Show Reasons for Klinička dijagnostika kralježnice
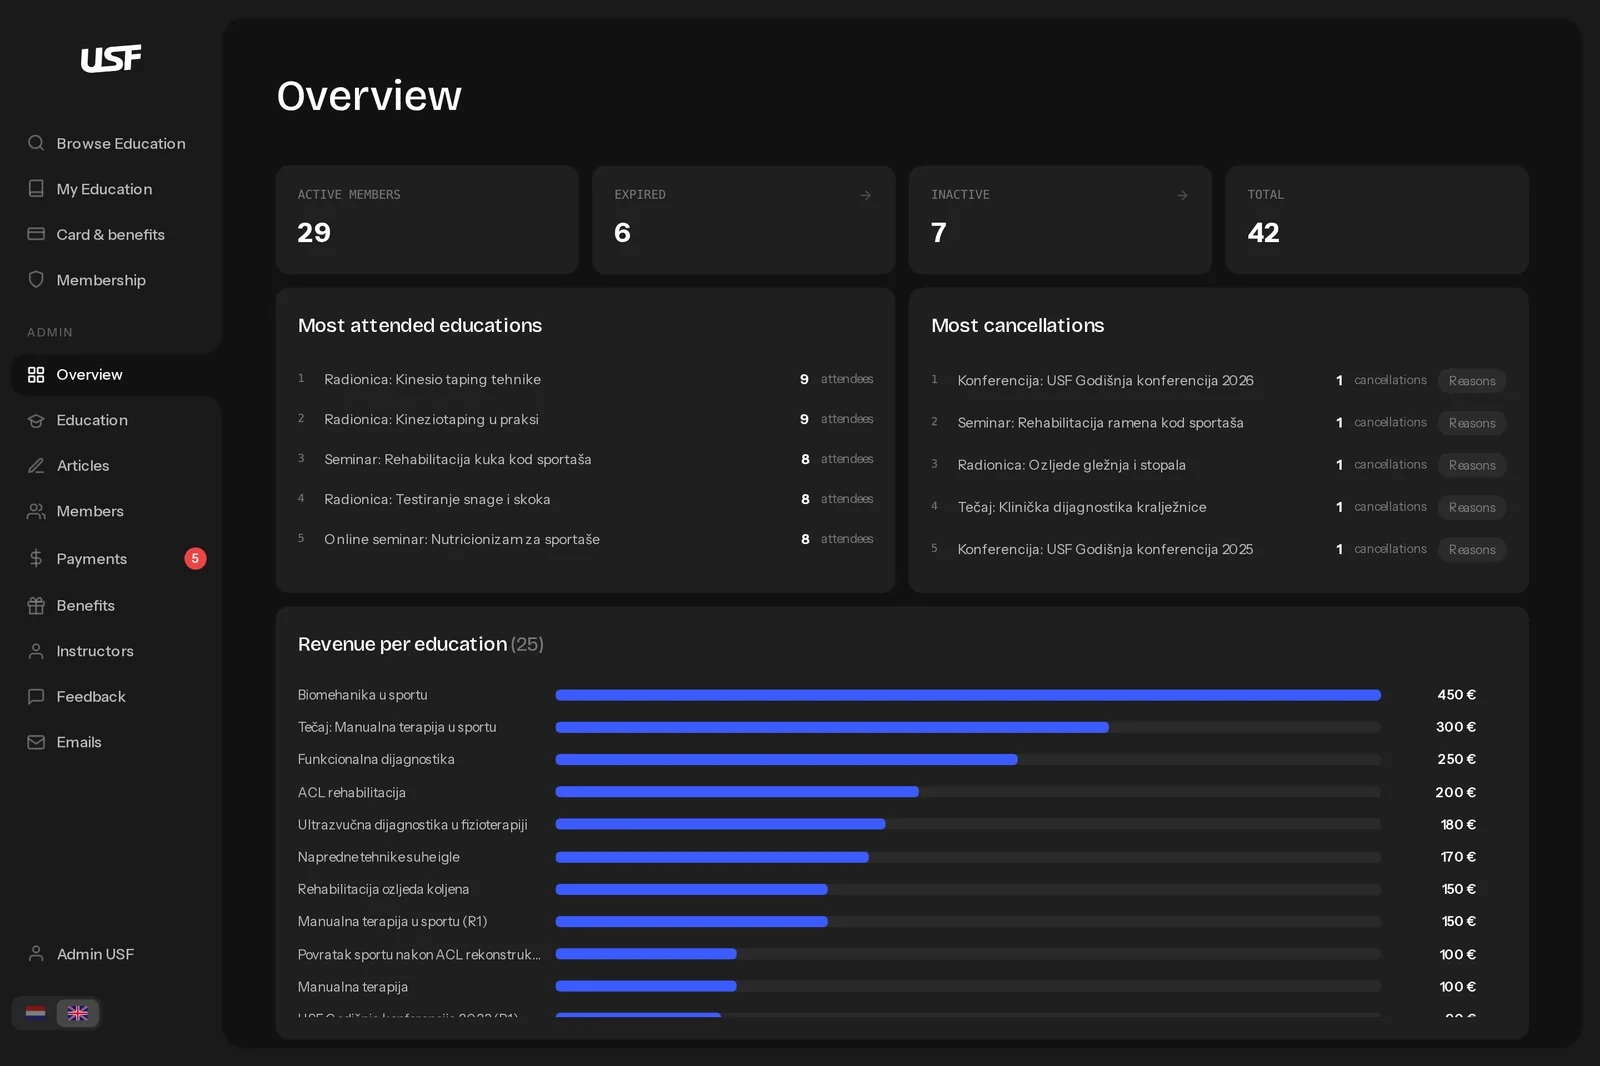 tap(1472, 507)
